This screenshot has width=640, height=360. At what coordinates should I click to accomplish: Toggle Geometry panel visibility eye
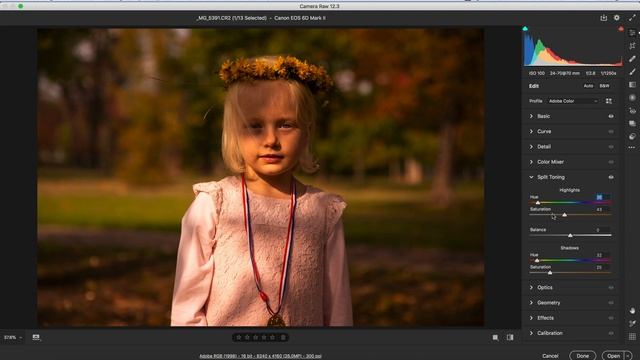click(x=611, y=303)
